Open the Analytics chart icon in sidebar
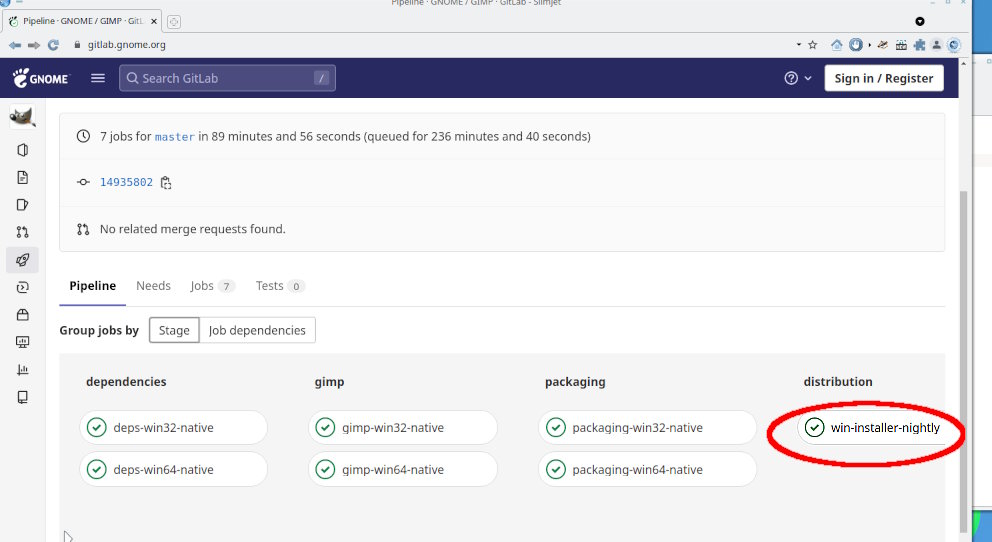 23,369
